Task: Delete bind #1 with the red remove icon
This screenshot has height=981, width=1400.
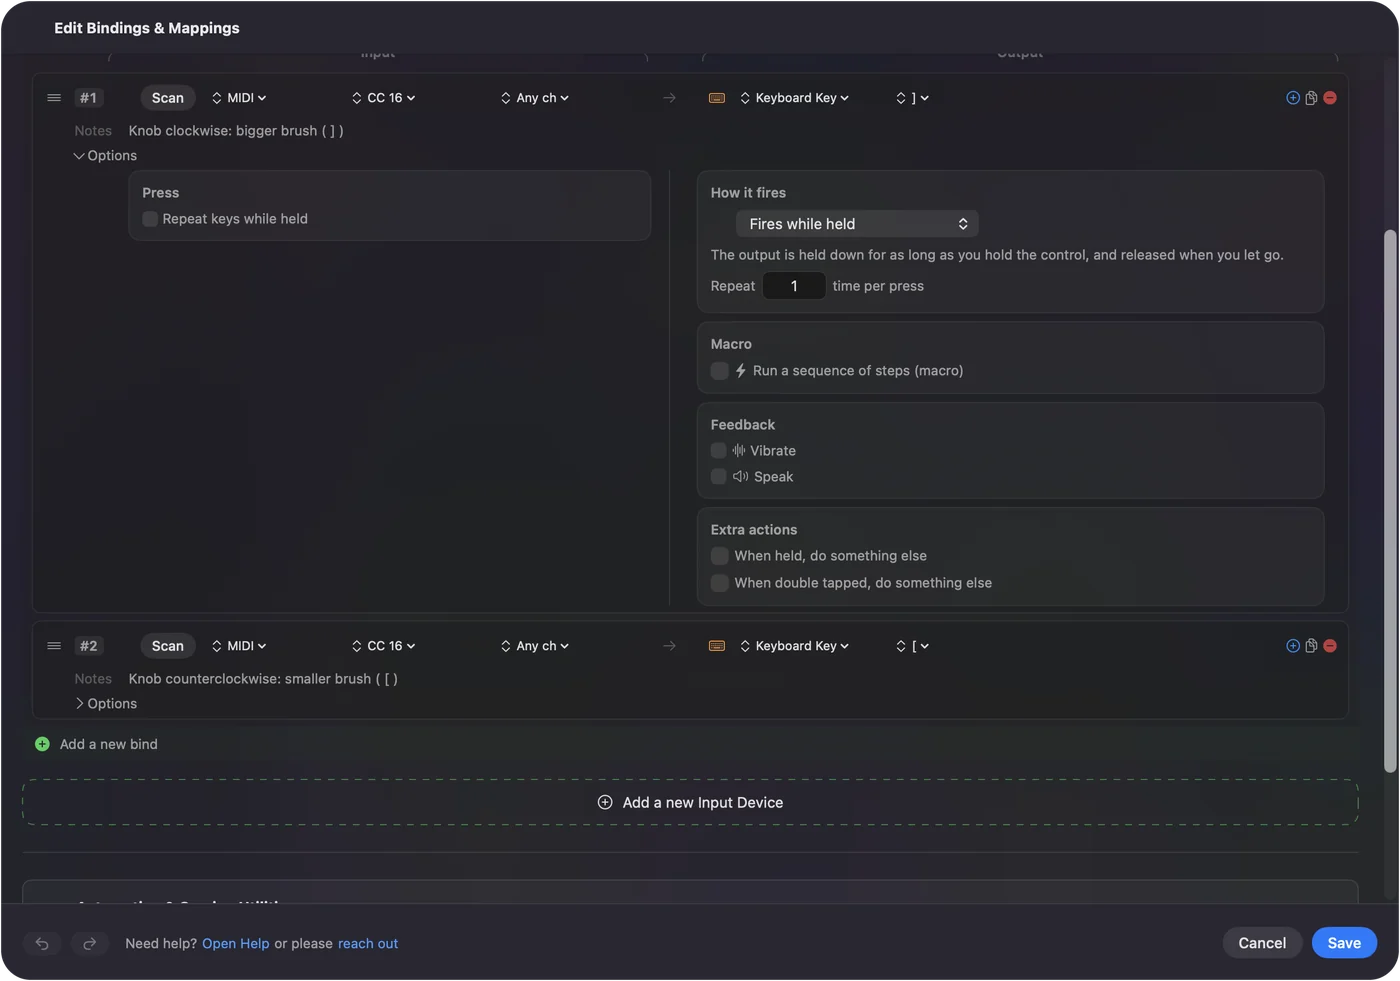Action: [1330, 98]
